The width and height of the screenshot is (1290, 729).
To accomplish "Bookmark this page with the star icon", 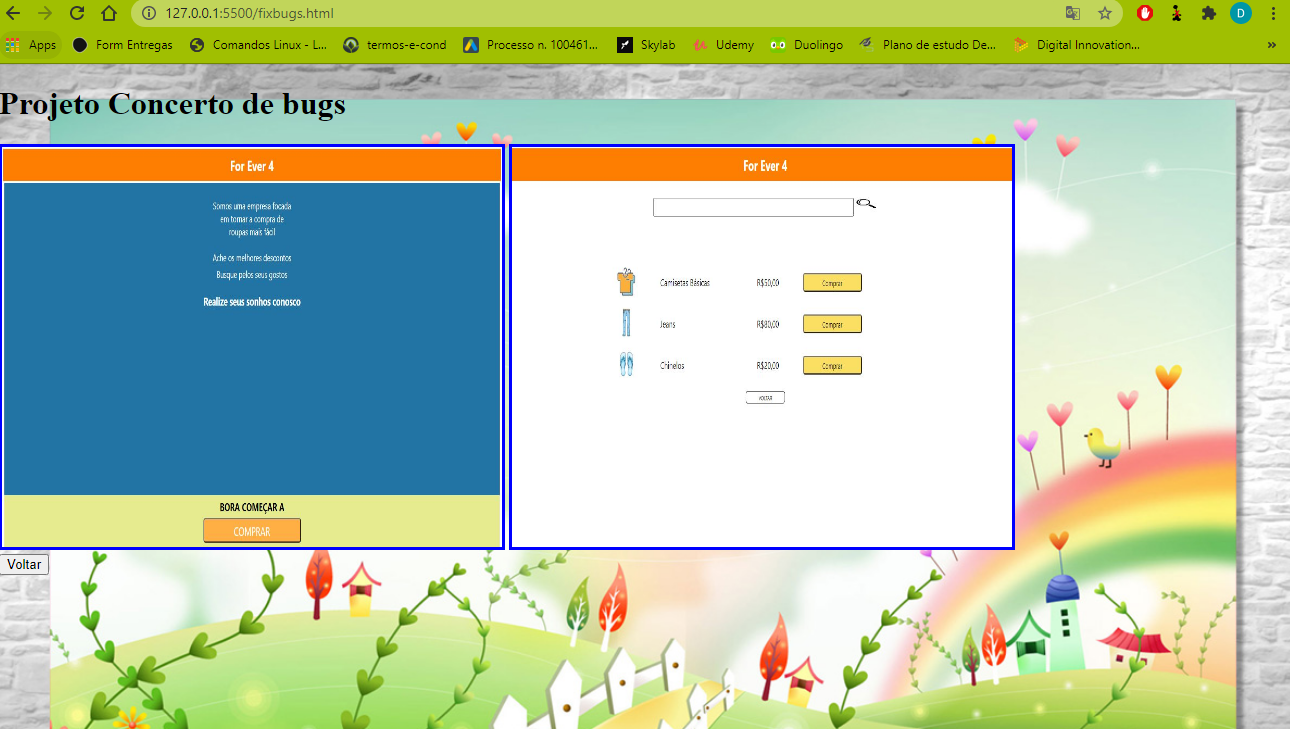I will 1105,14.
